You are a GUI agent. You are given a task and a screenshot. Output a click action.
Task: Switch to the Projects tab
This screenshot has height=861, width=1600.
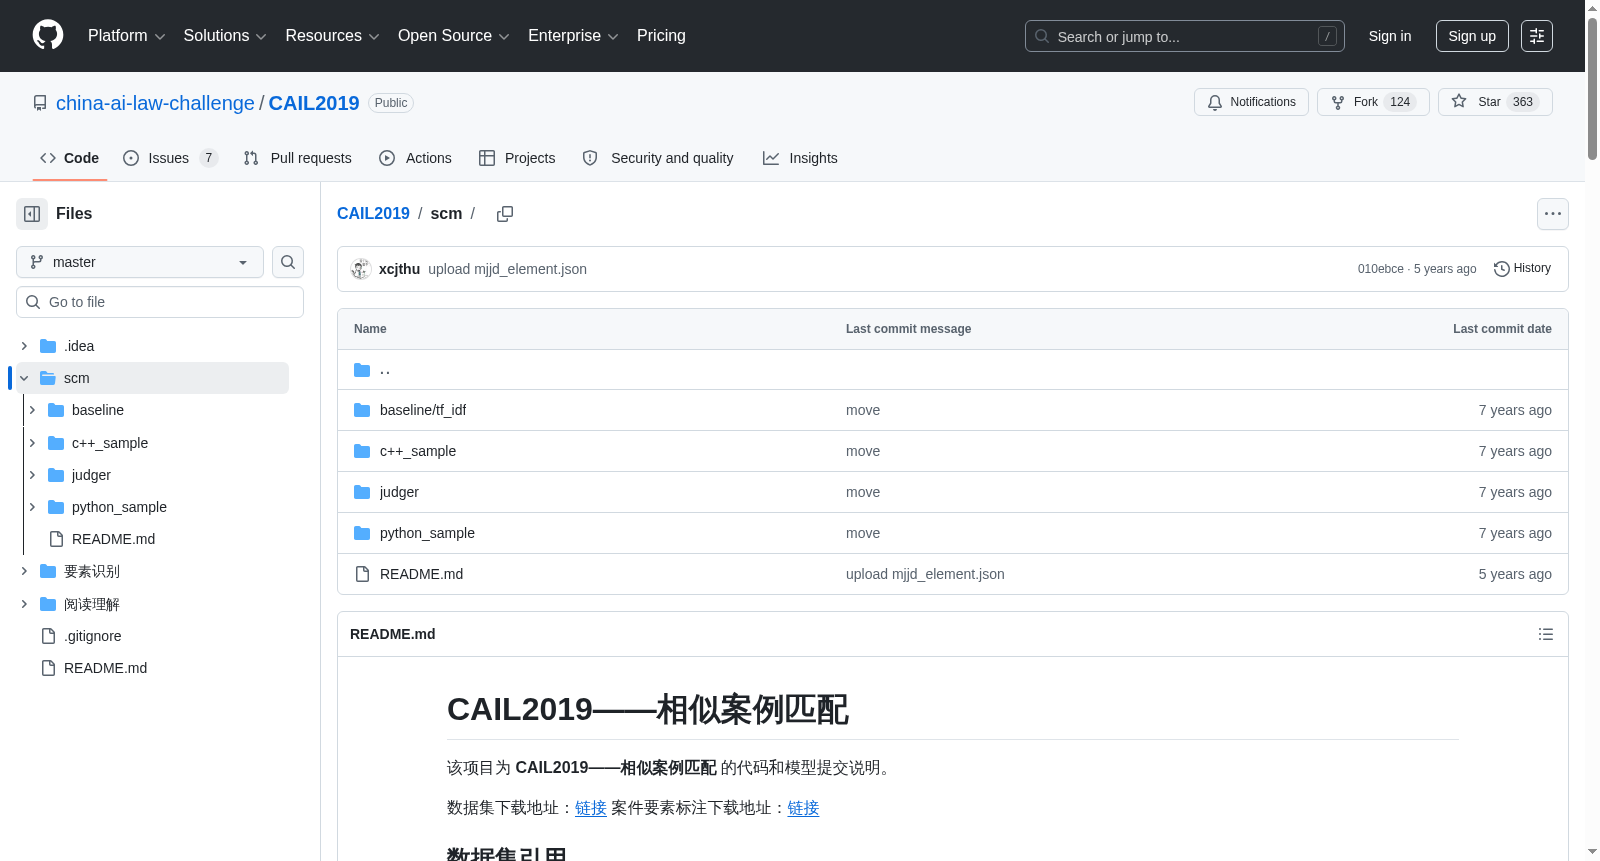tap(517, 158)
